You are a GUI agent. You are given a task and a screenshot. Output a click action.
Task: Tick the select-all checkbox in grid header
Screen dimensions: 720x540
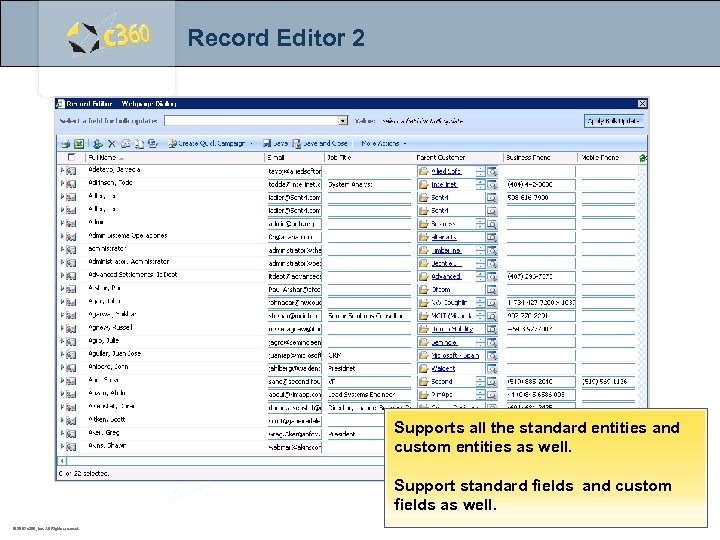pos(71,157)
